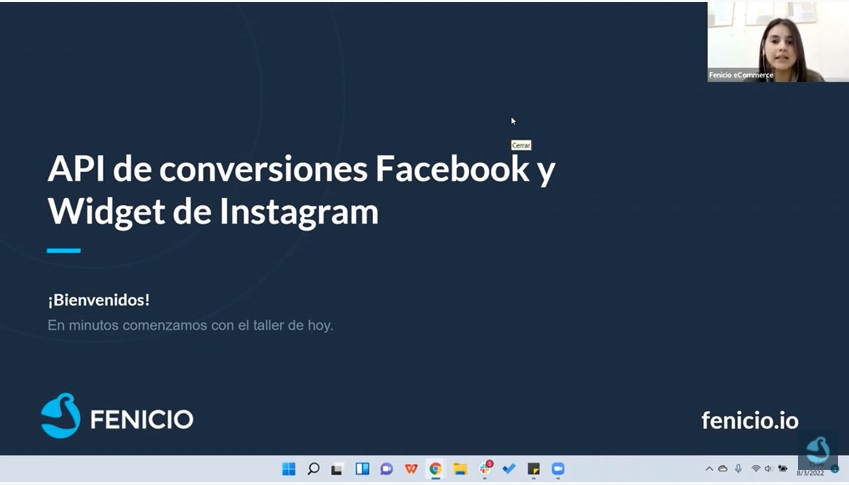The image size is (849, 485).
Task: Open the blue checkmark To Do app
Action: [509, 469]
